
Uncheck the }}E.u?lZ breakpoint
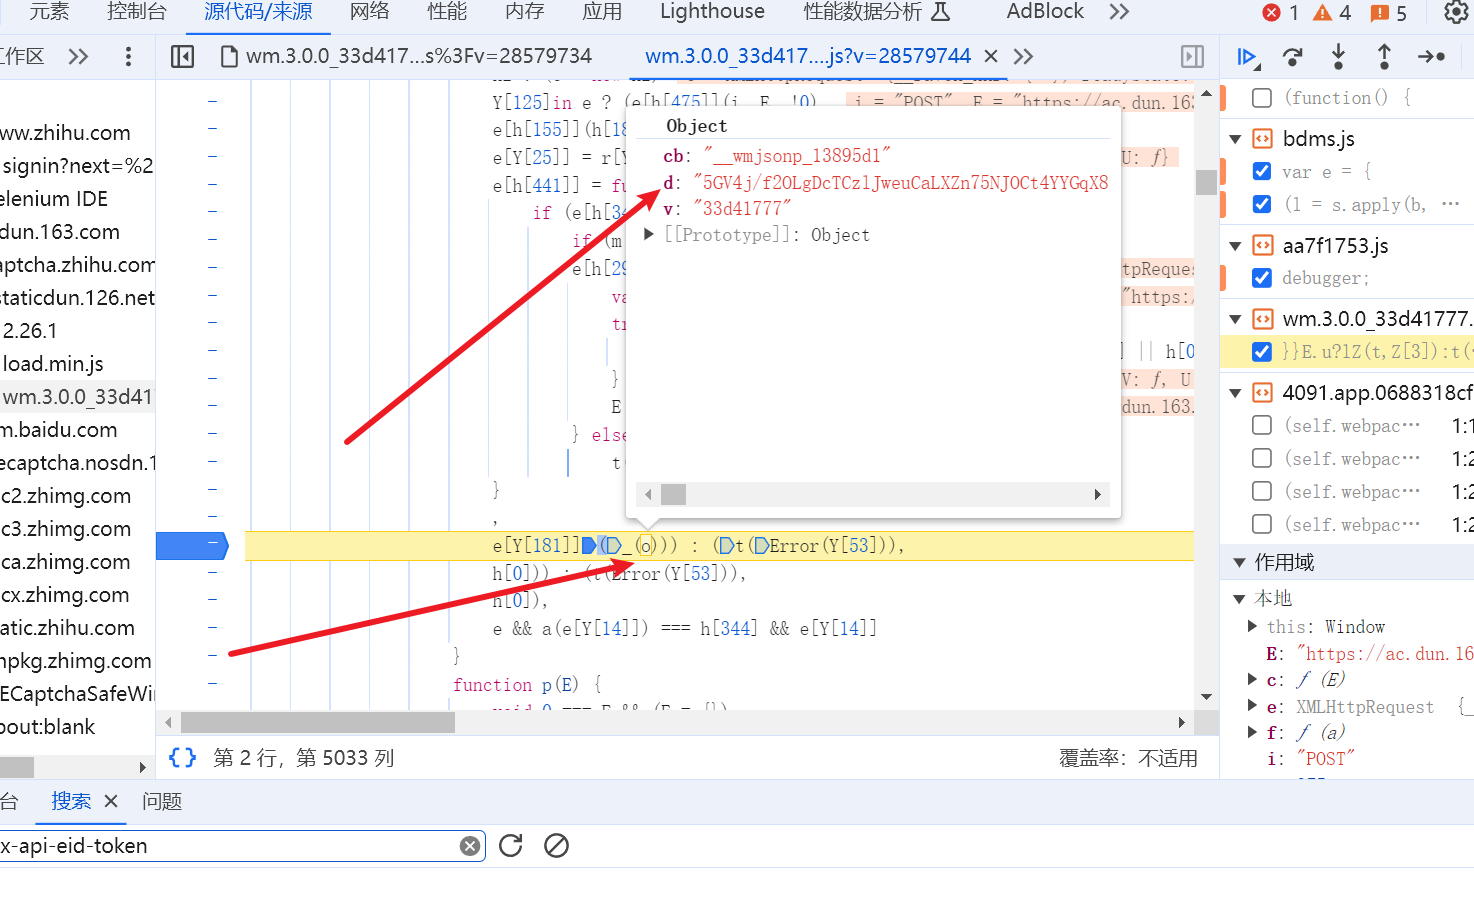1262,352
